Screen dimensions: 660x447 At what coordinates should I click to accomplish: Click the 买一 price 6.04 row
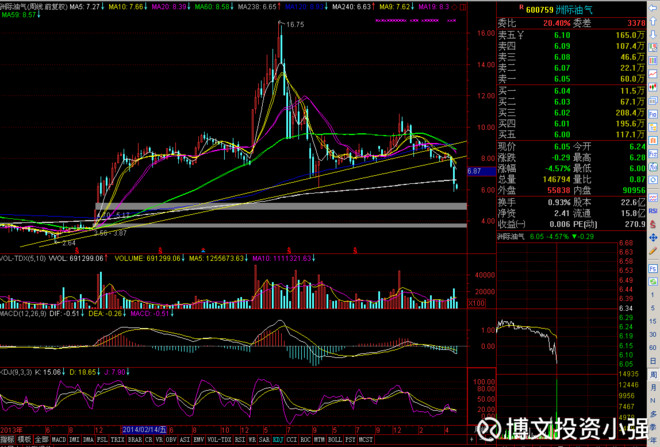(x=571, y=90)
